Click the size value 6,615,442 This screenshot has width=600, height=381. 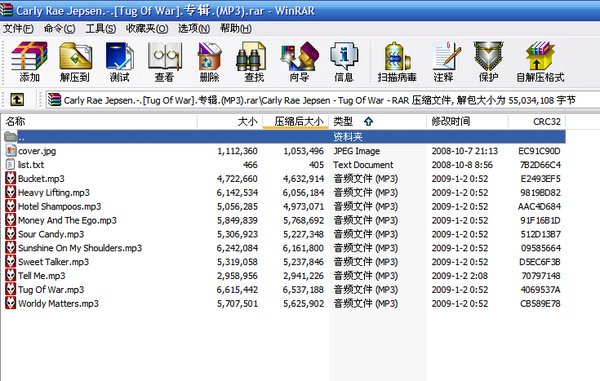click(237, 290)
